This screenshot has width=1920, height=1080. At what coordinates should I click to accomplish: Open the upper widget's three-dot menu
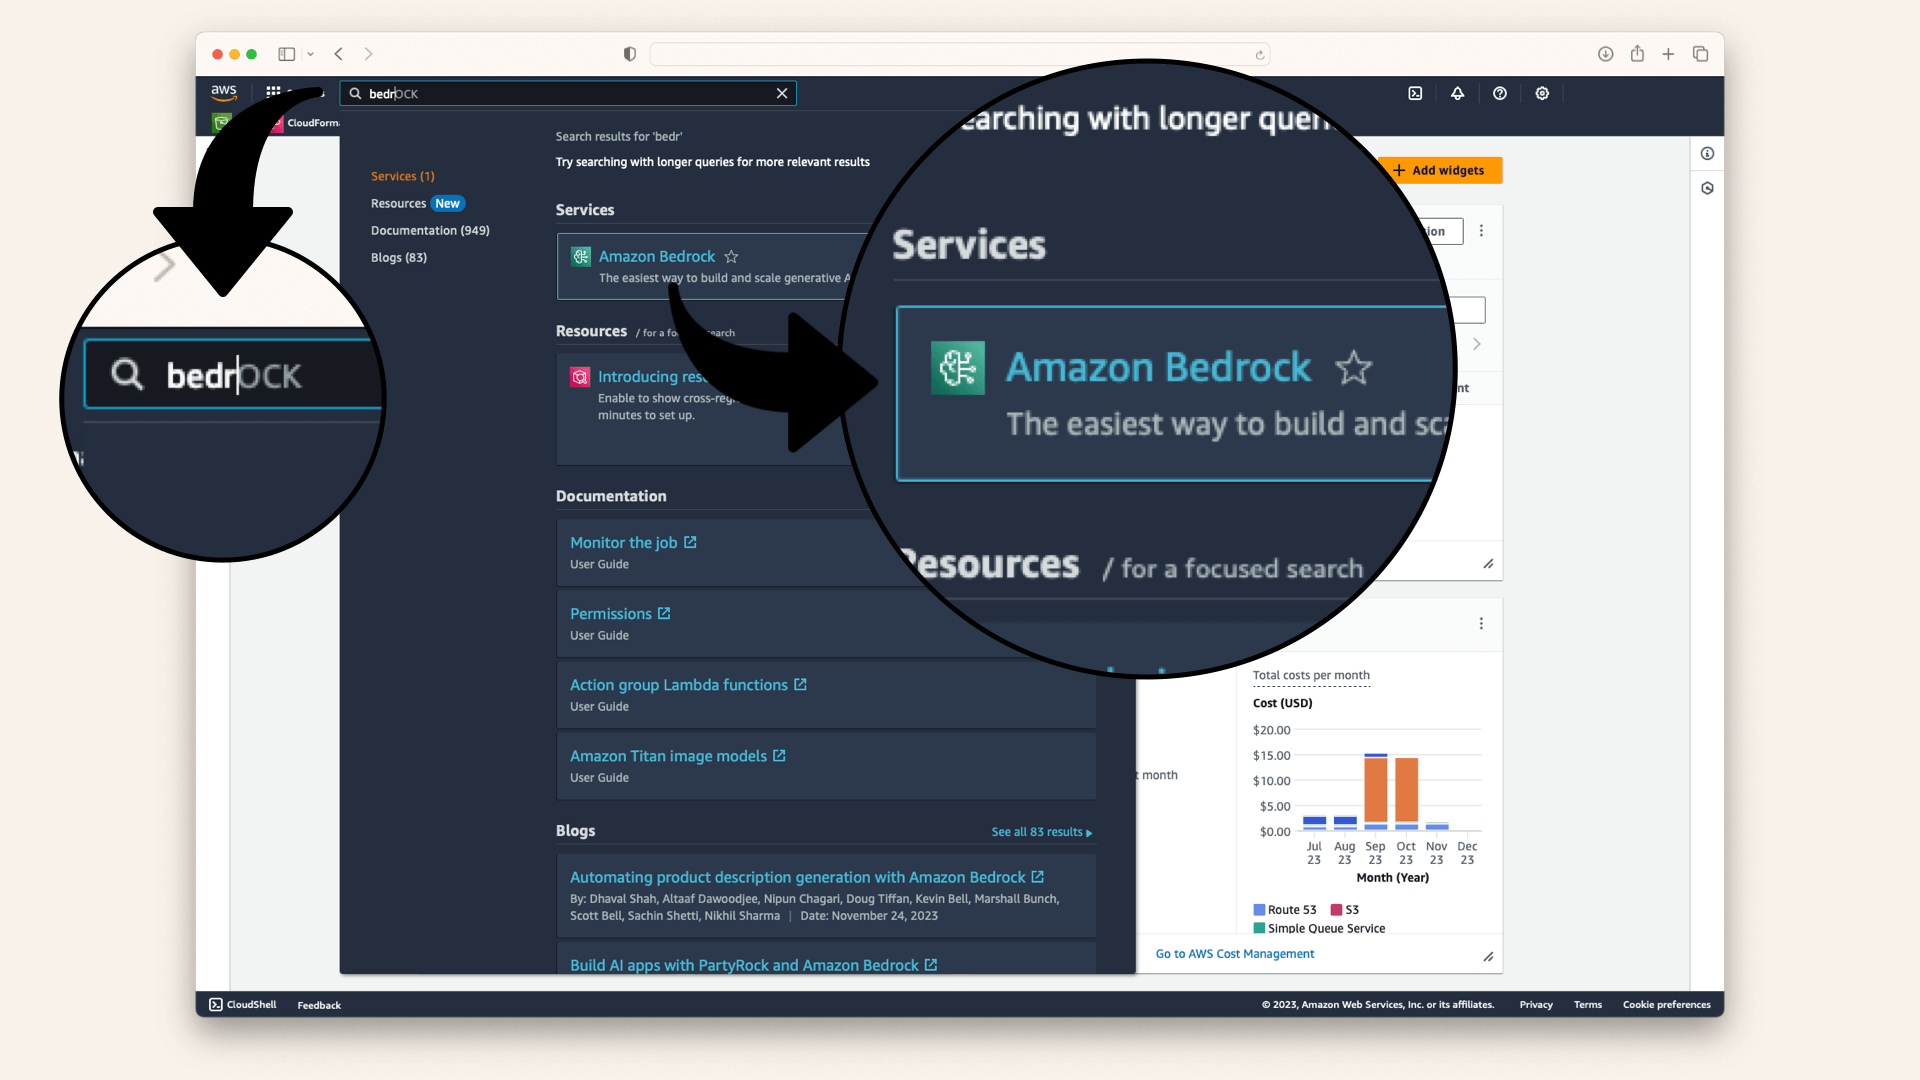coord(1481,231)
